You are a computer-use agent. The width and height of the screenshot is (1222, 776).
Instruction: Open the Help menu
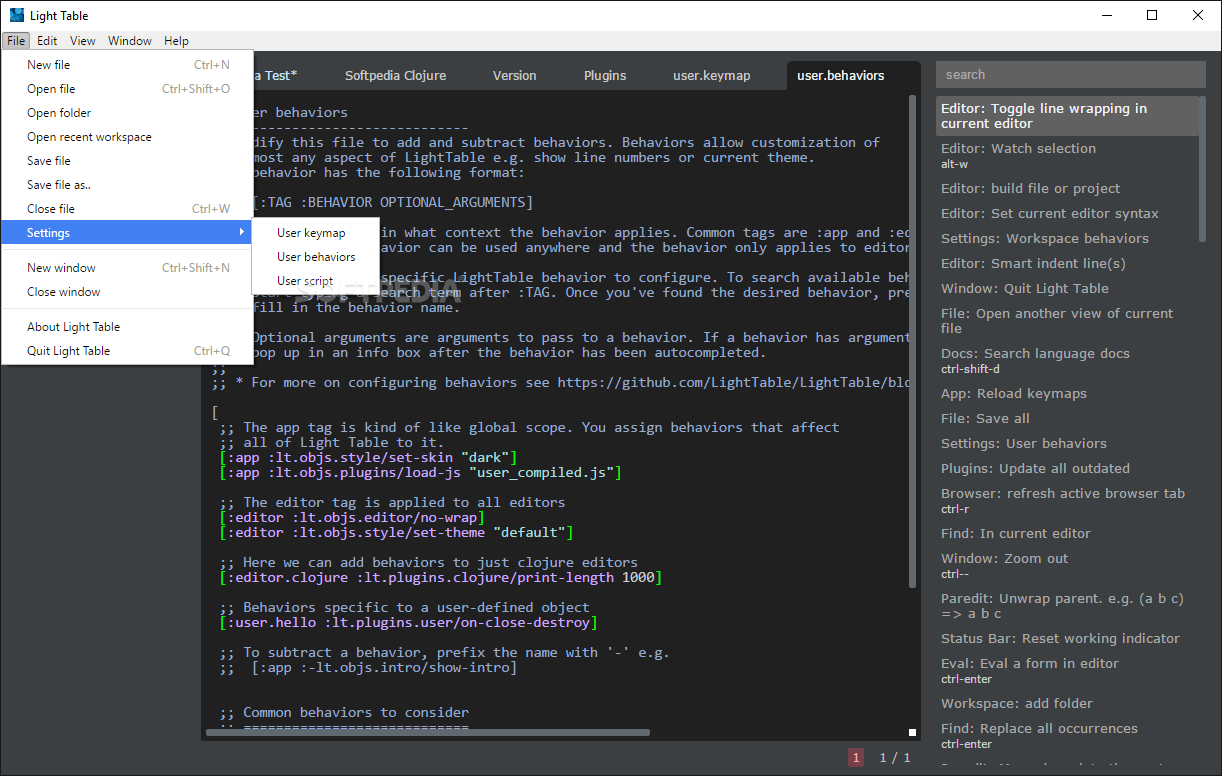[176, 41]
